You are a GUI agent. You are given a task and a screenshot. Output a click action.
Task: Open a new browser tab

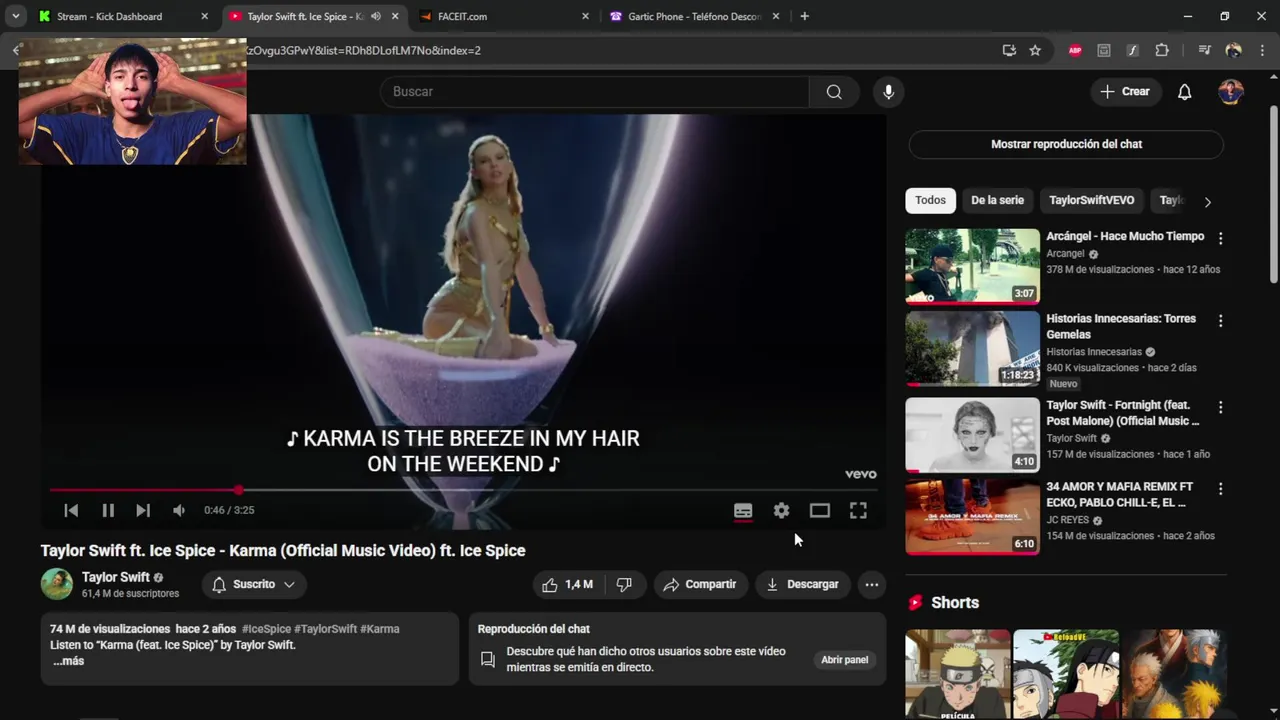point(804,16)
